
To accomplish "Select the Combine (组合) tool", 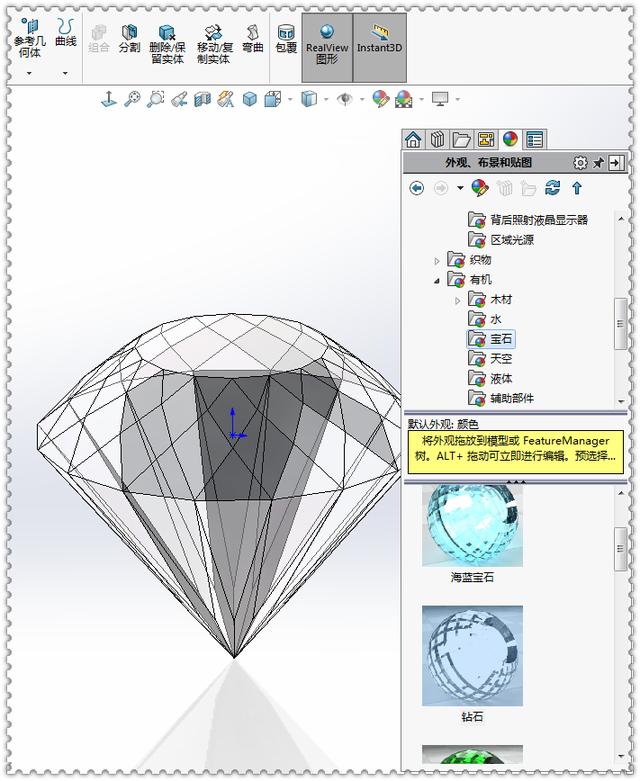I will point(99,38).
